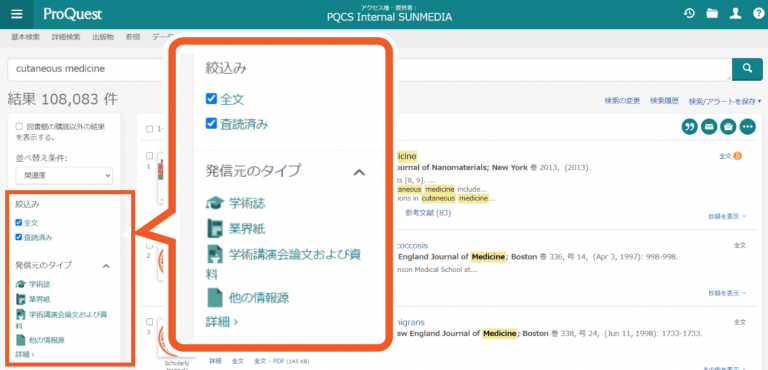Open the 関連度 sort order dropdown

64,175
